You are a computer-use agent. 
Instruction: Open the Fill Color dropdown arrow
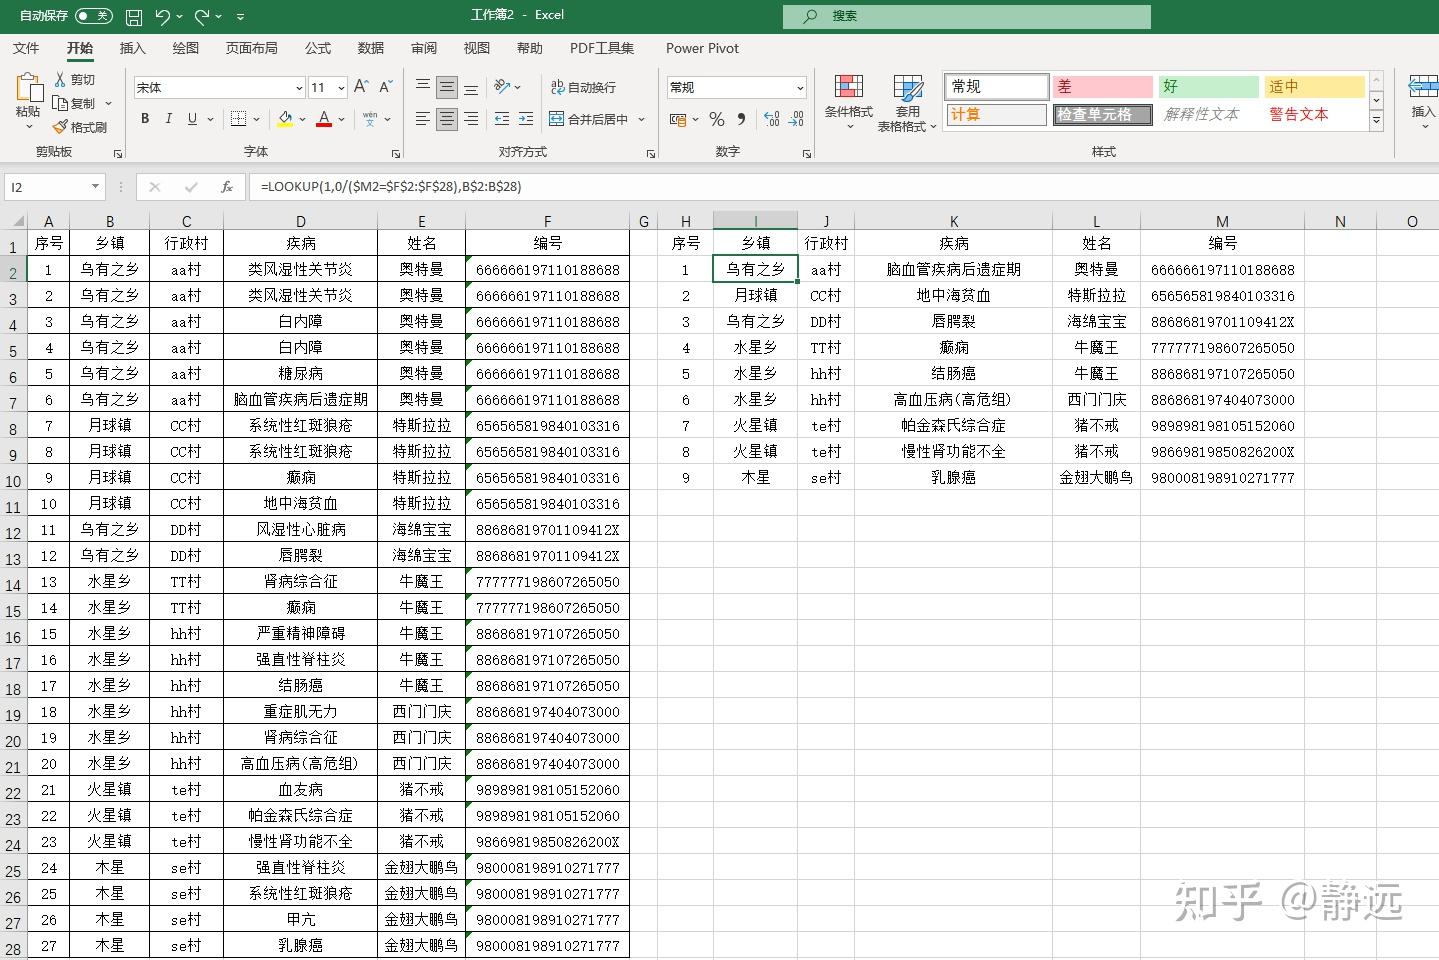point(302,120)
